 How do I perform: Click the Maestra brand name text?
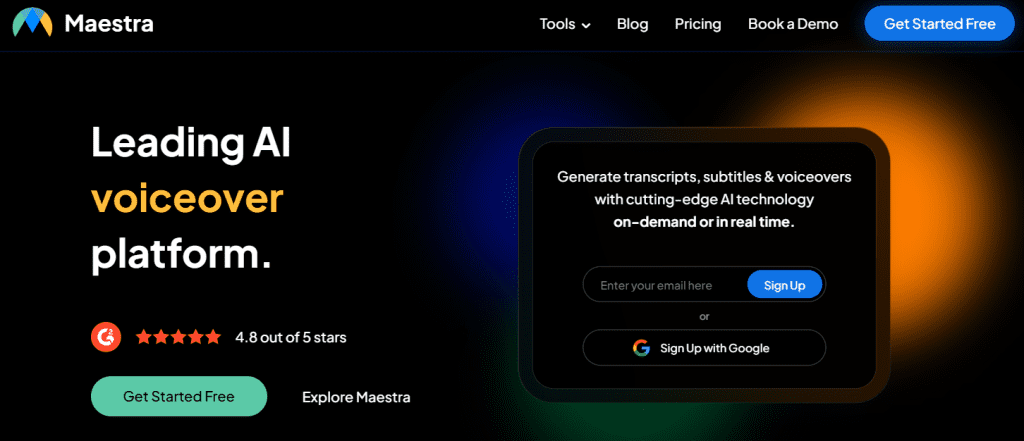tap(109, 24)
